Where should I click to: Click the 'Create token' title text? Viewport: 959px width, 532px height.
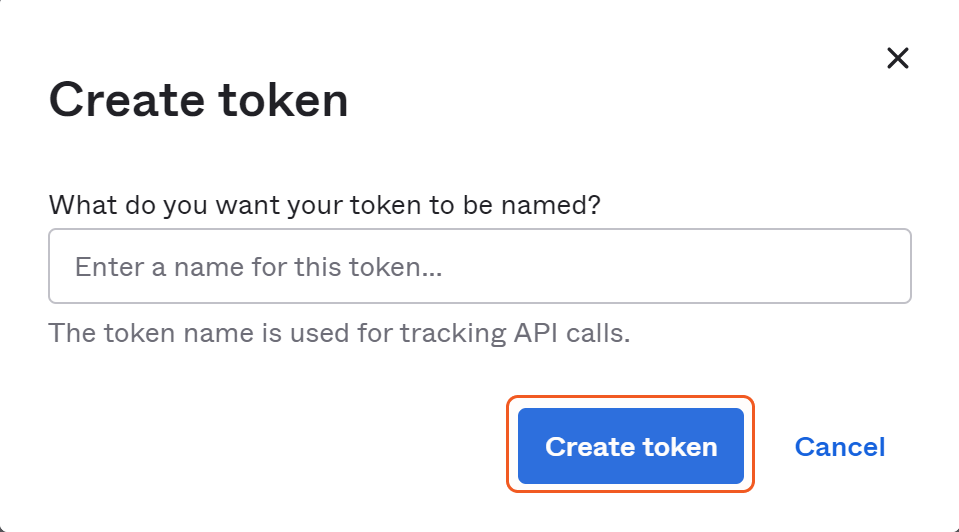(x=199, y=100)
